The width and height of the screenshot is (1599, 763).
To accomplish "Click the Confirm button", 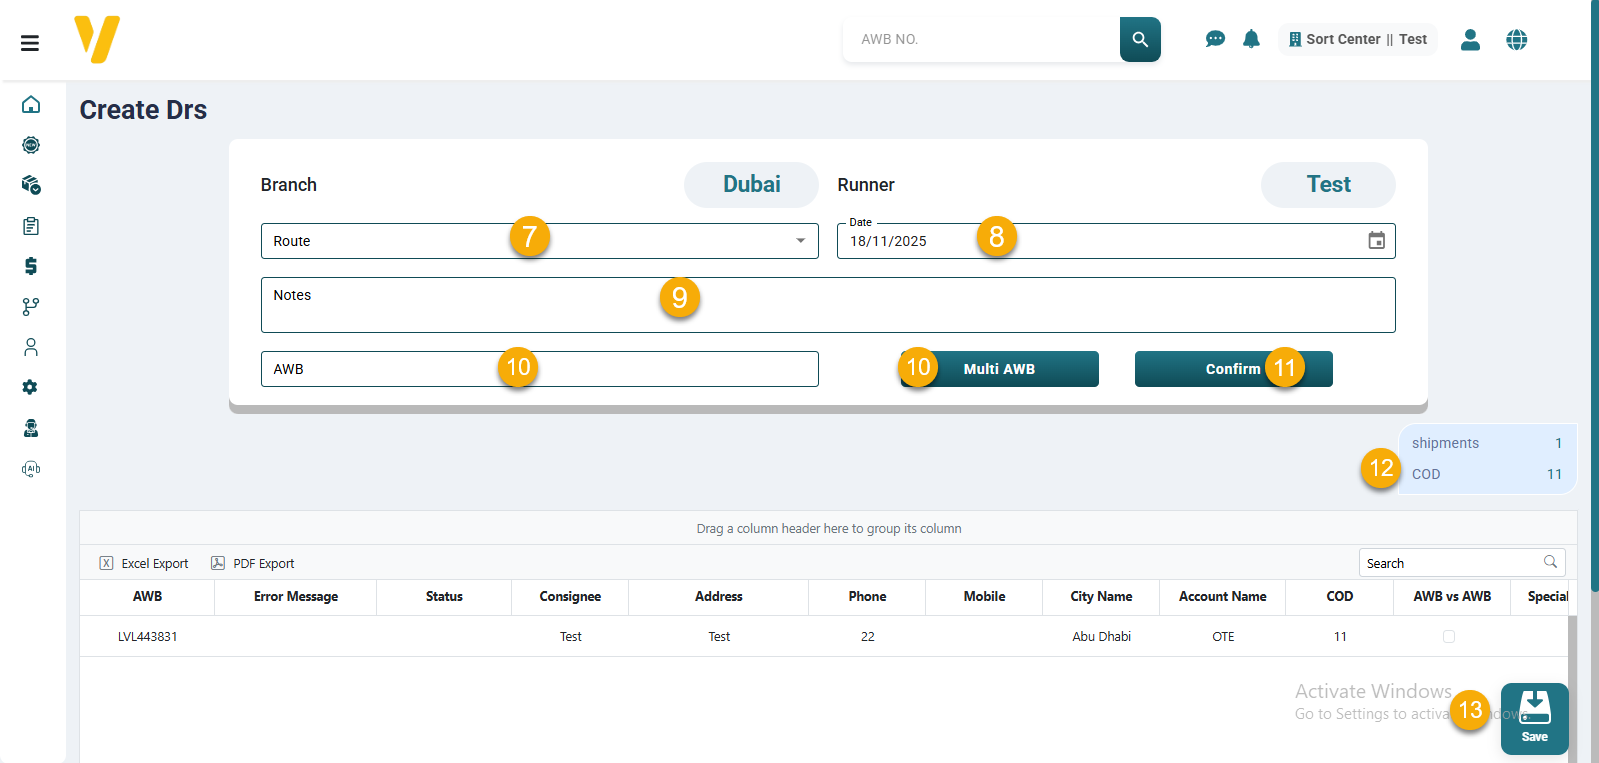I will point(1232,369).
